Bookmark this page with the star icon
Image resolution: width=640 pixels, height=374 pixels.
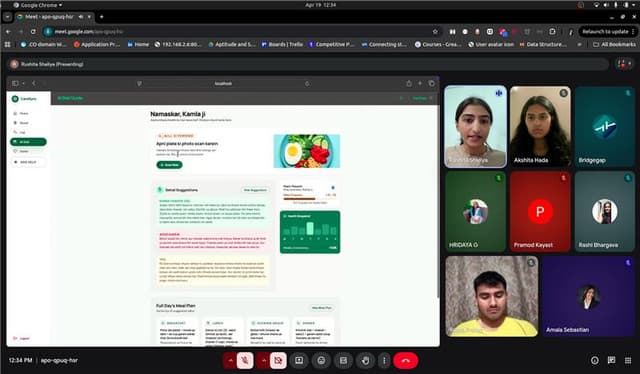(435, 31)
